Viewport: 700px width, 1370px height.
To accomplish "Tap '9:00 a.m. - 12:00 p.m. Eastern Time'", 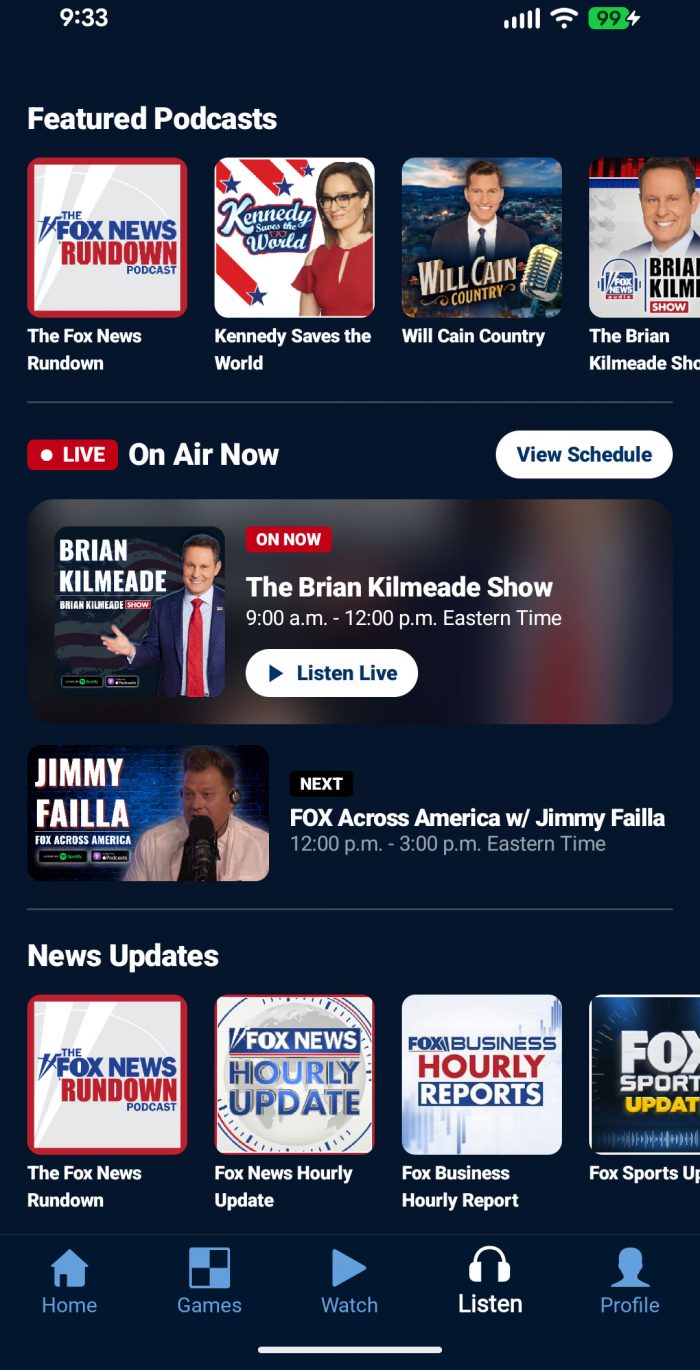I will 404,618.
